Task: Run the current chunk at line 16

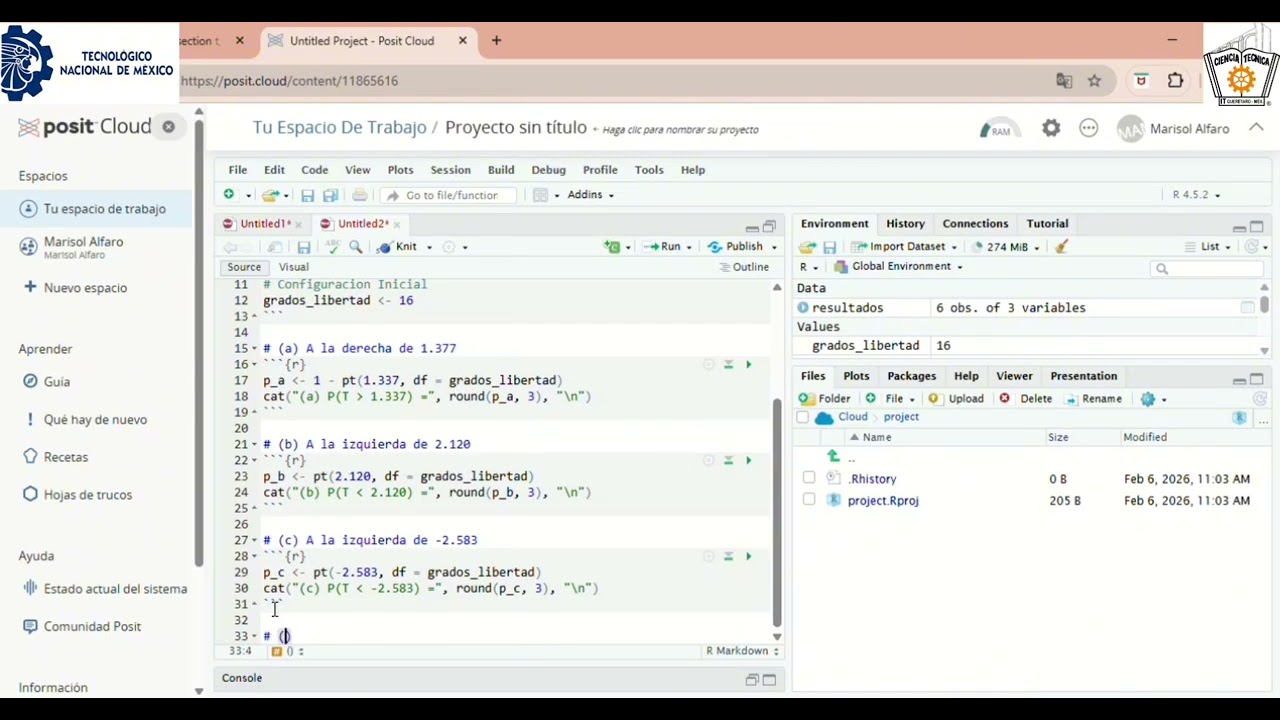Action: pos(748,365)
